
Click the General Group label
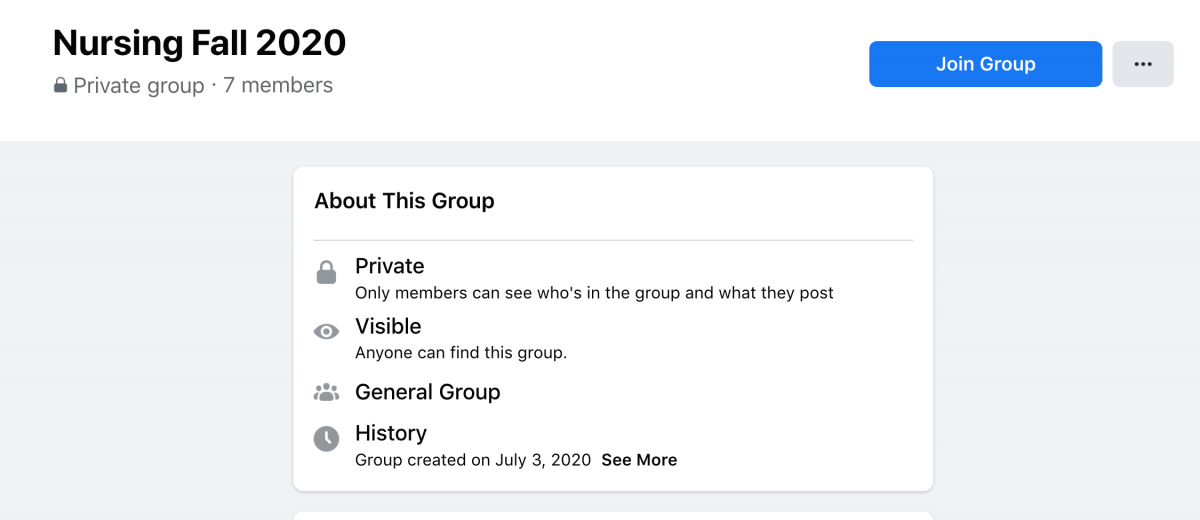coord(428,392)
